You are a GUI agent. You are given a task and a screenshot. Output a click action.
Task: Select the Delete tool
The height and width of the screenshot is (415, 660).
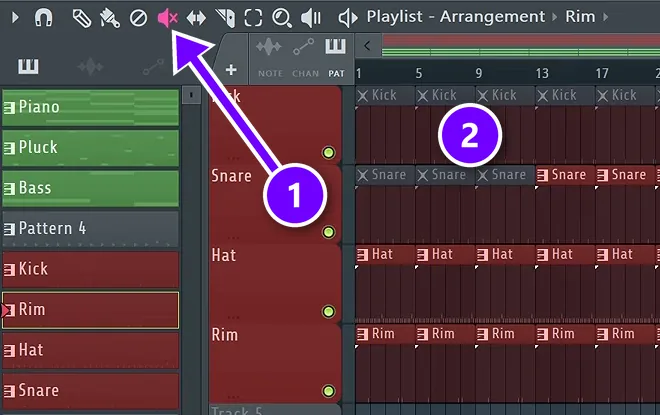138,18
